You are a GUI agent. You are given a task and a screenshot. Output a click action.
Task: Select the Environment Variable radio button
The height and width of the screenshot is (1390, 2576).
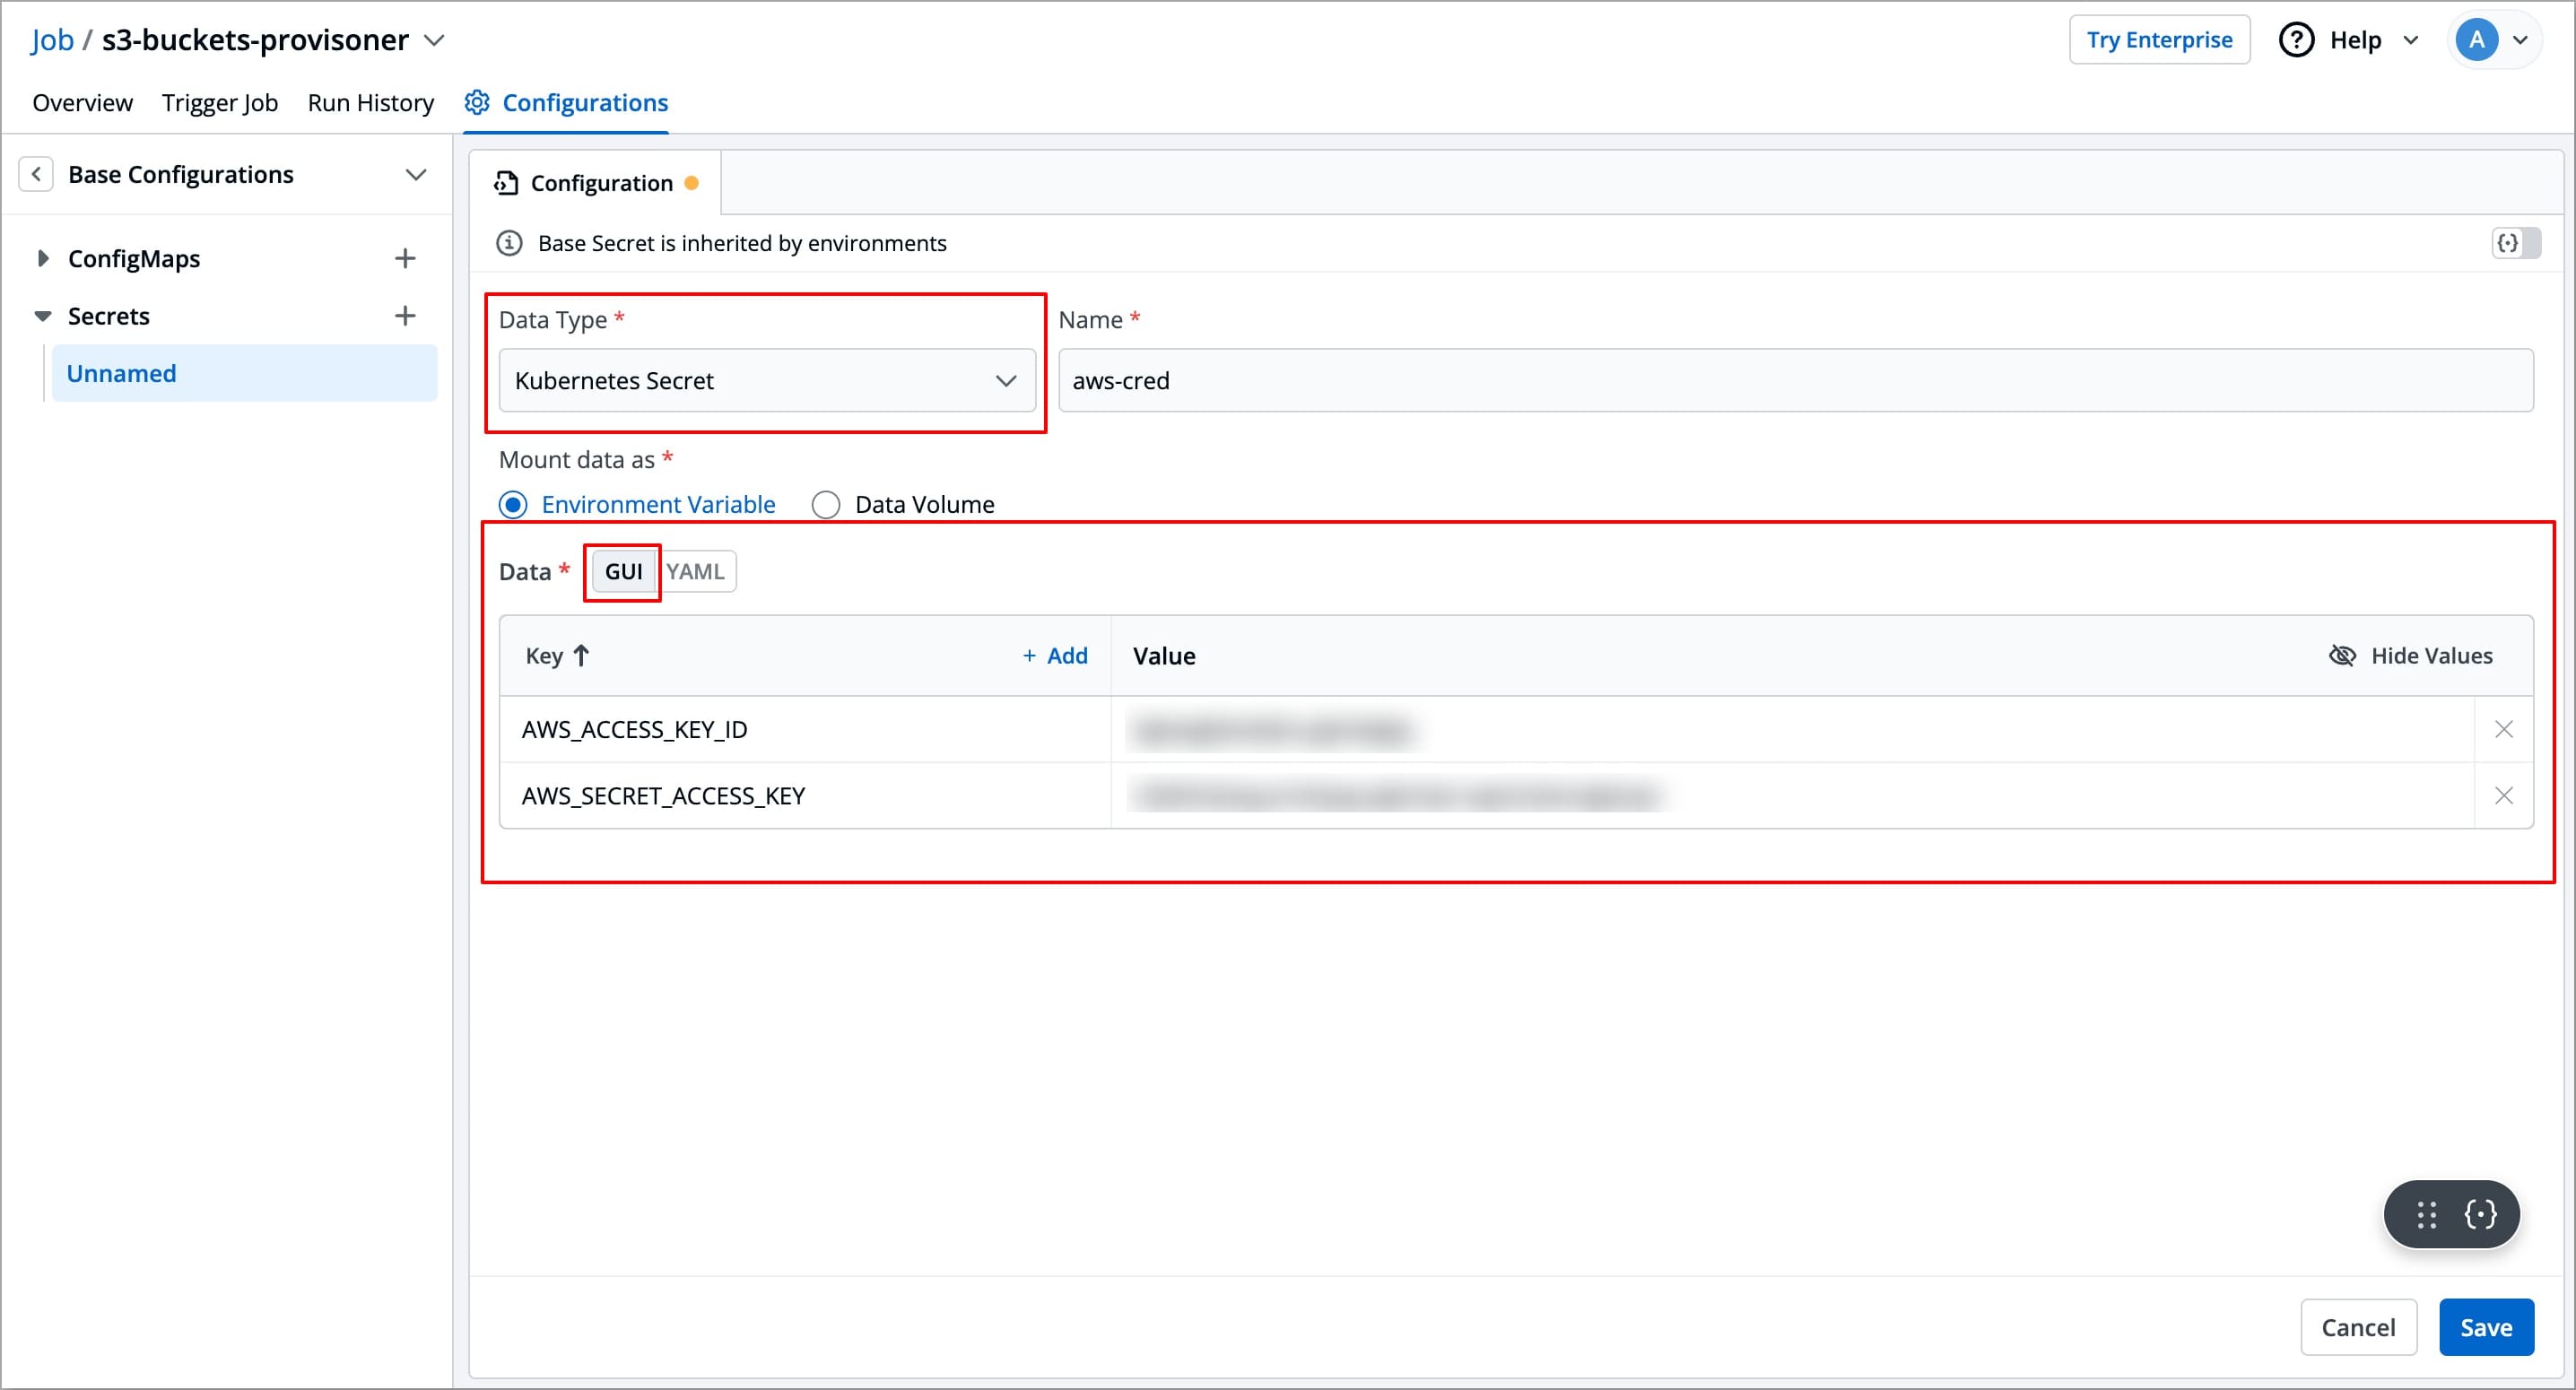(x=513, y=504)
